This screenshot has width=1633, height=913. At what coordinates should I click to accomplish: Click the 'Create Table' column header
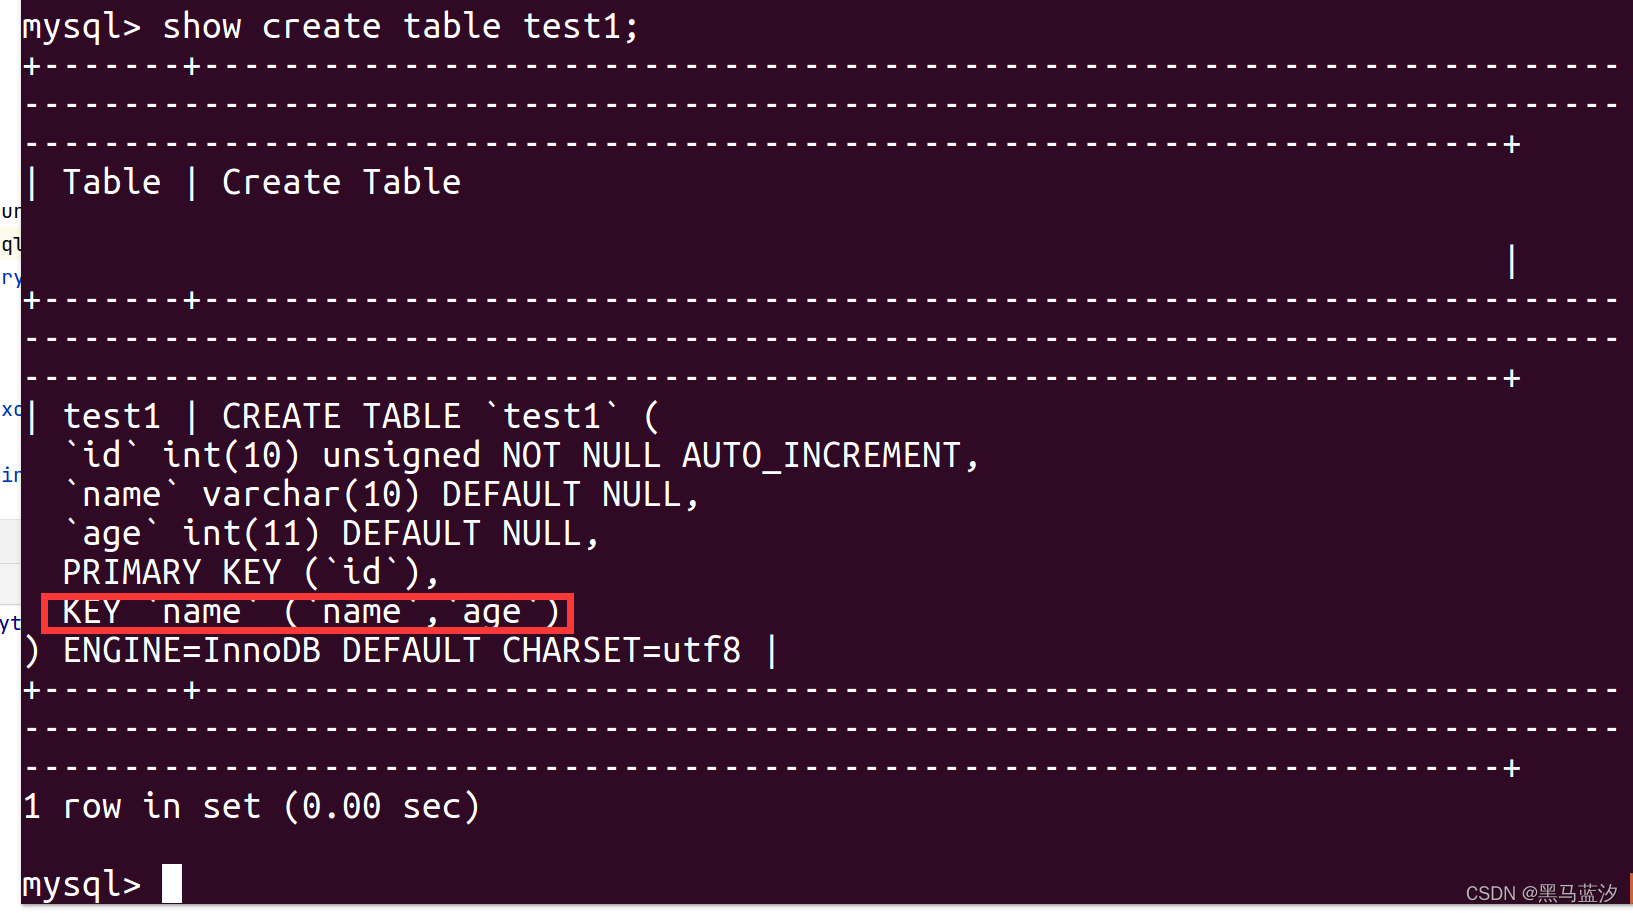click(x=341, y=182)
